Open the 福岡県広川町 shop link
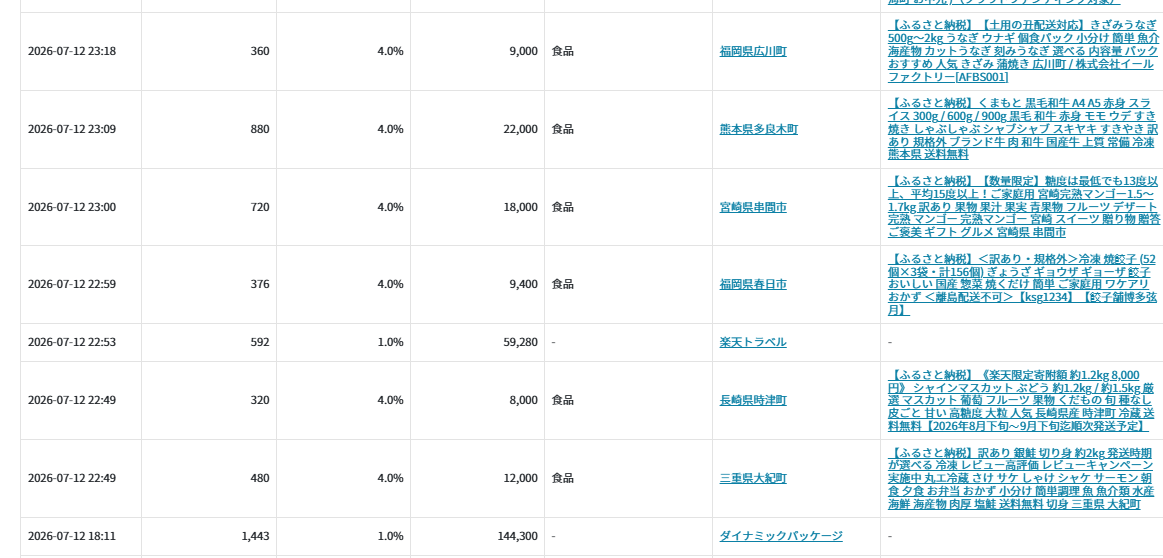1163x558 pixels. (x=753, y=51)
